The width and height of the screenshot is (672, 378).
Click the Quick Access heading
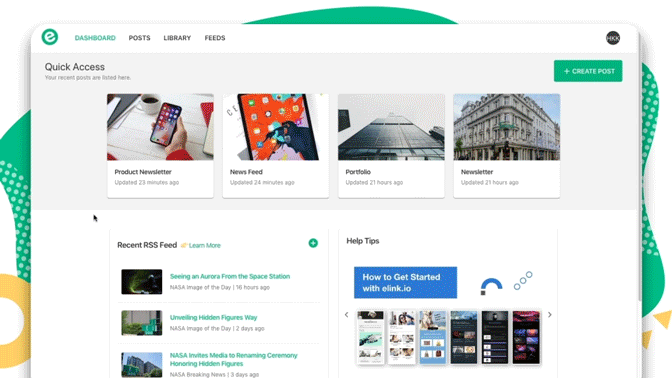click(75, 67)
